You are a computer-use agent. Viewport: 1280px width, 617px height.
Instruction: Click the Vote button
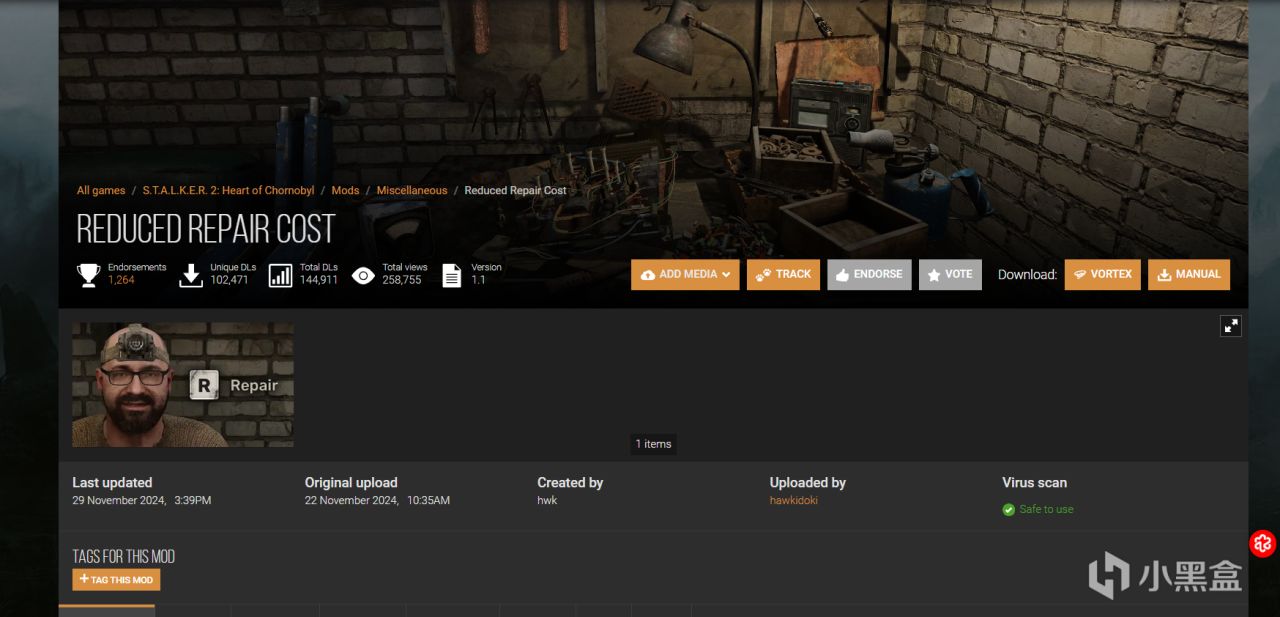click(x=950, y=275)
